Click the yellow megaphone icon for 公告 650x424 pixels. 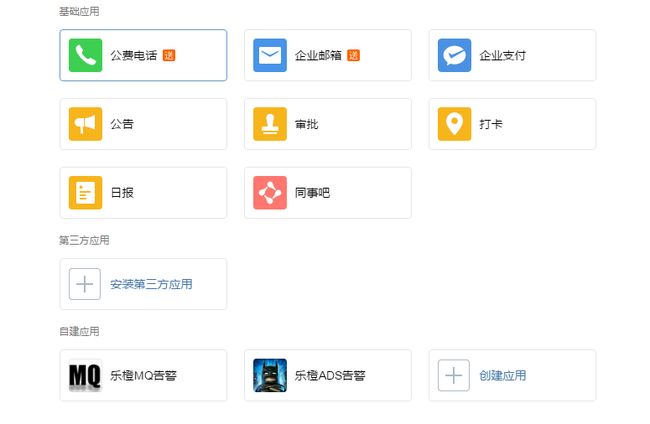click(85, 124)
